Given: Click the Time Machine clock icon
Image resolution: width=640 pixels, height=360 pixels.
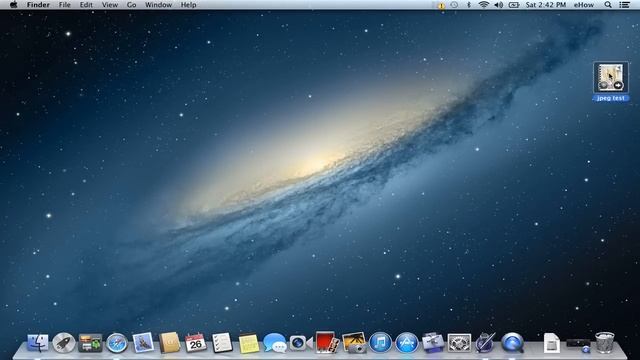Looking at the screenshot, I should pyautogui.click(x=454, y=5).
